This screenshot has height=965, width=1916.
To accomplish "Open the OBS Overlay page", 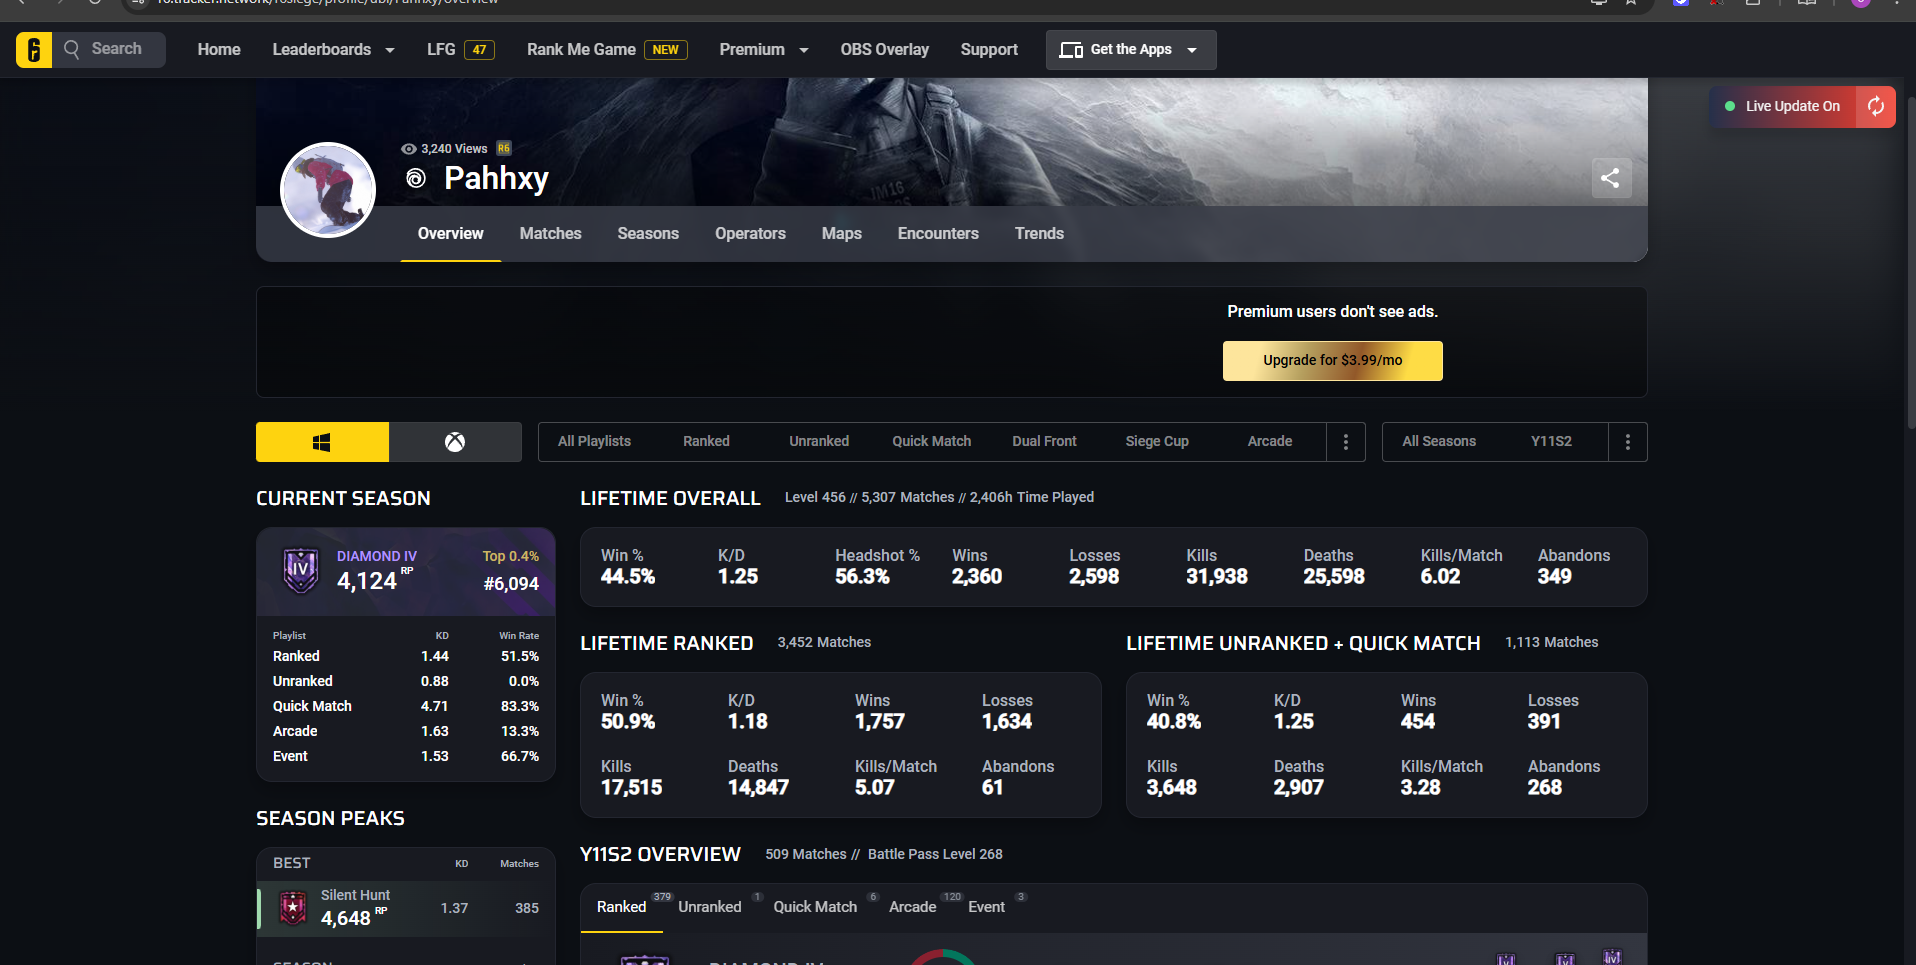I will pos(885,50).
